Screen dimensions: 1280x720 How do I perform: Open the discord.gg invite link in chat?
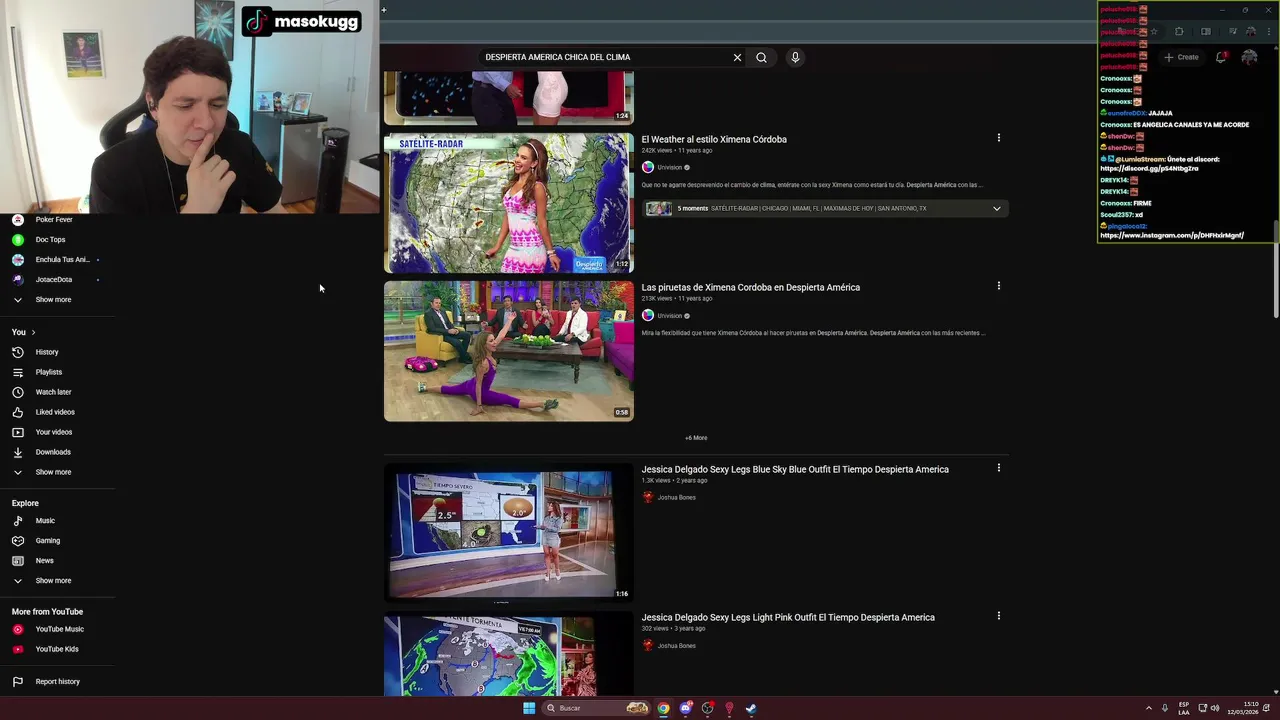[1149, 169]
